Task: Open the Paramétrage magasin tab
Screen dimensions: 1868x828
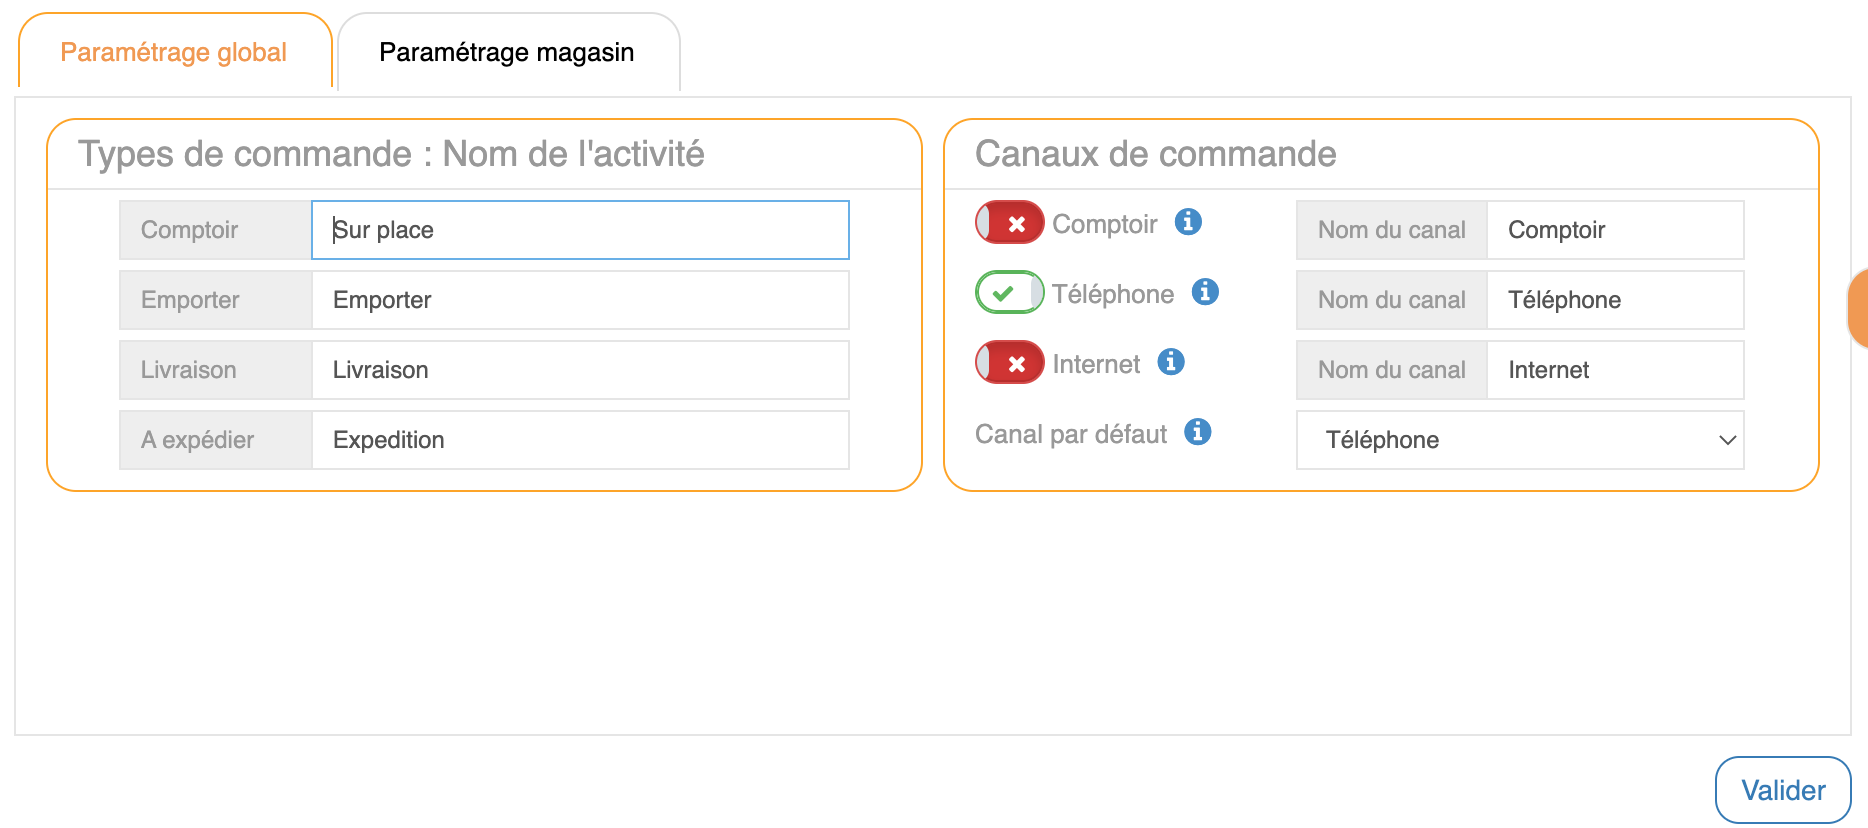Action: click(x=507, y=53)
